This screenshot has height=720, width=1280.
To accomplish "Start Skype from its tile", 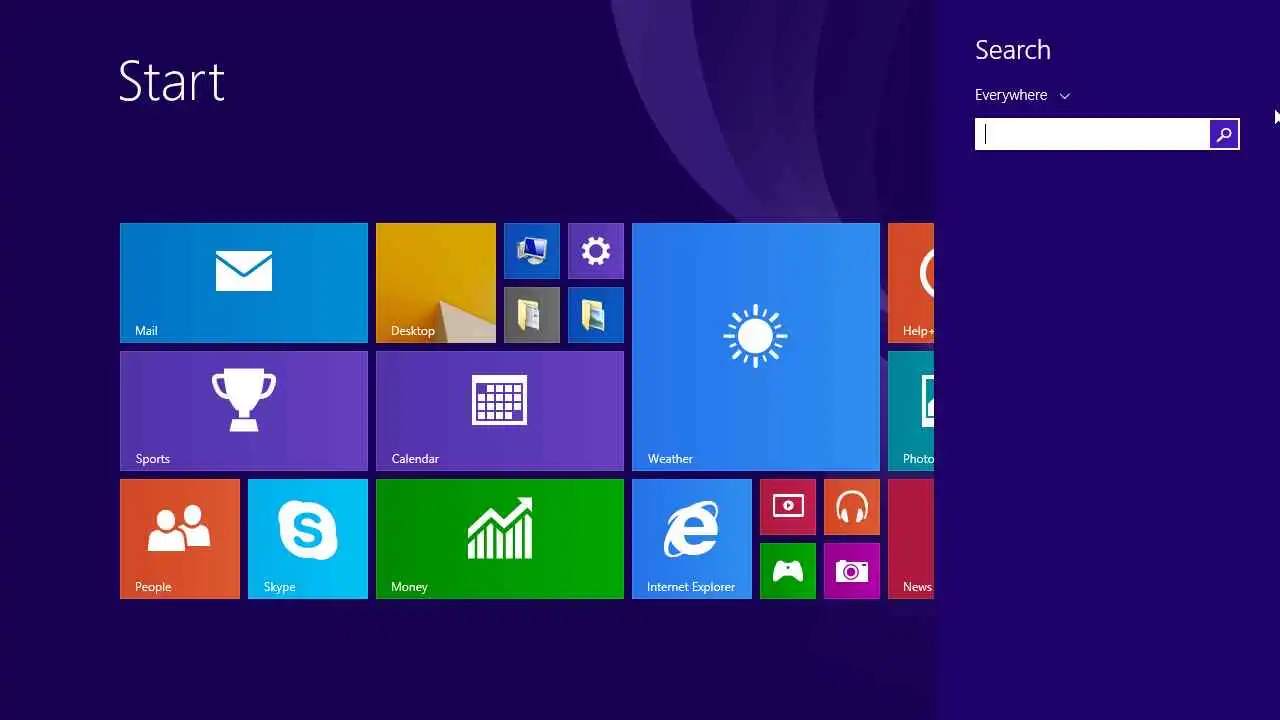I will tap(308, 539).
